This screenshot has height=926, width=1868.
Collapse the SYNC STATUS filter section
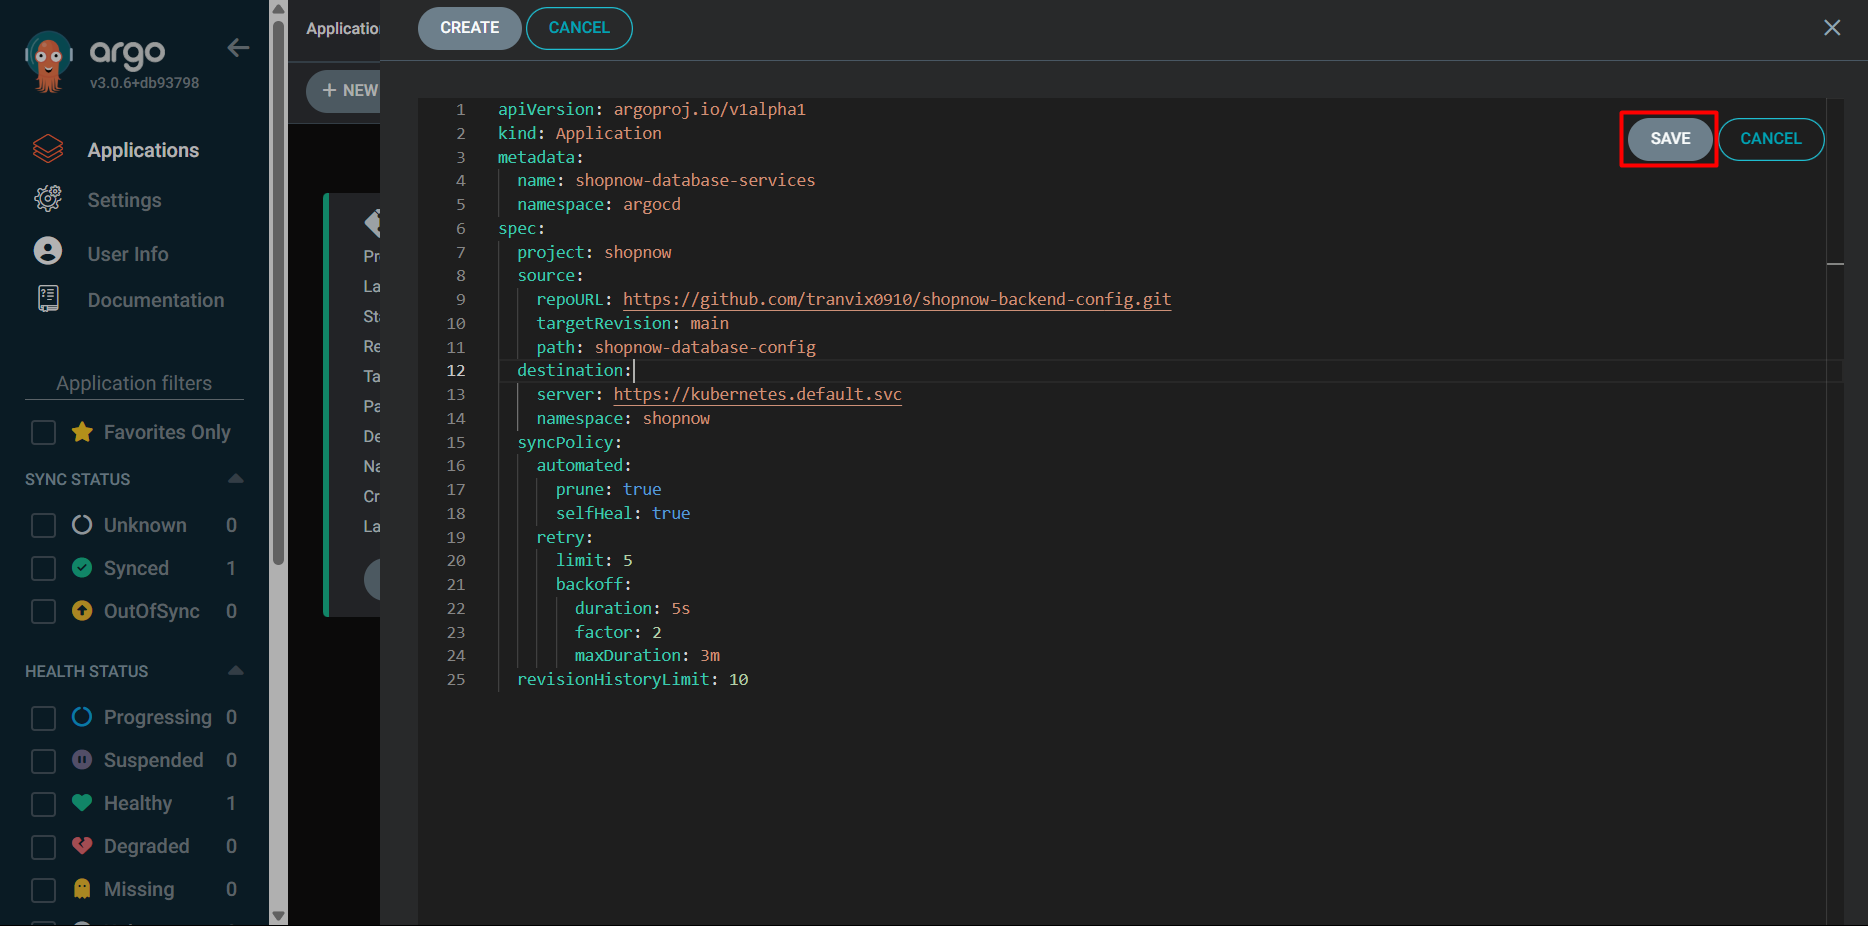point(236,479)
